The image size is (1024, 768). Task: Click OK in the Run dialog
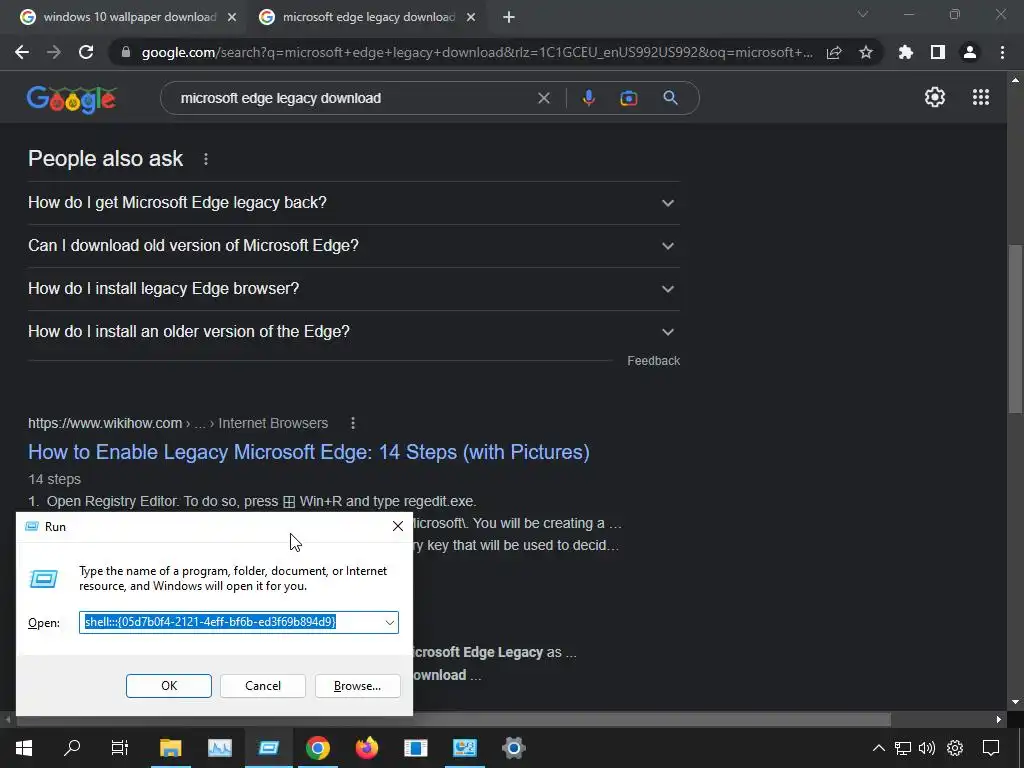pos(168,686)
